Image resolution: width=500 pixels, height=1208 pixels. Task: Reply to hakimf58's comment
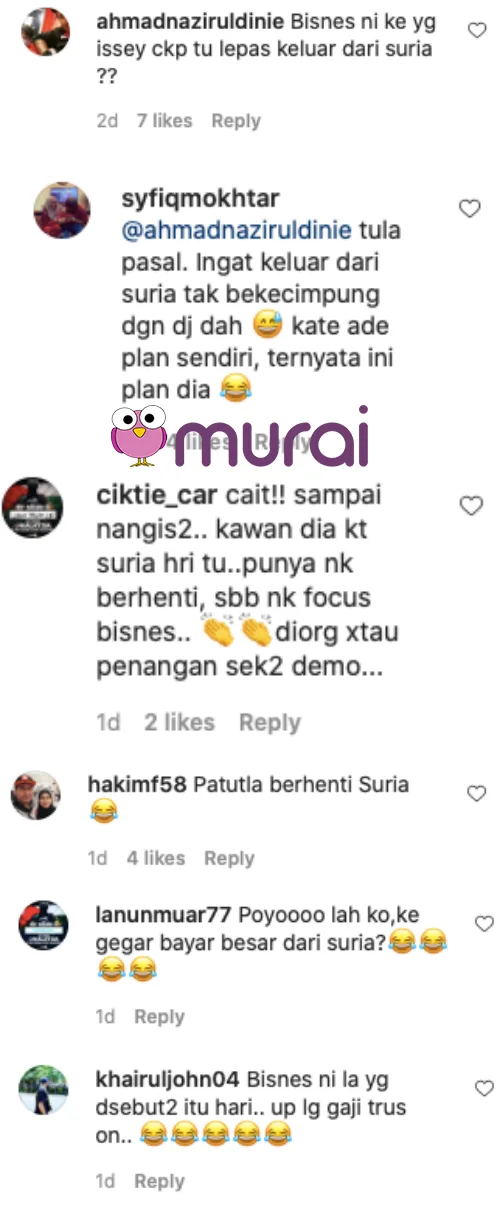(x=229, y=858)
